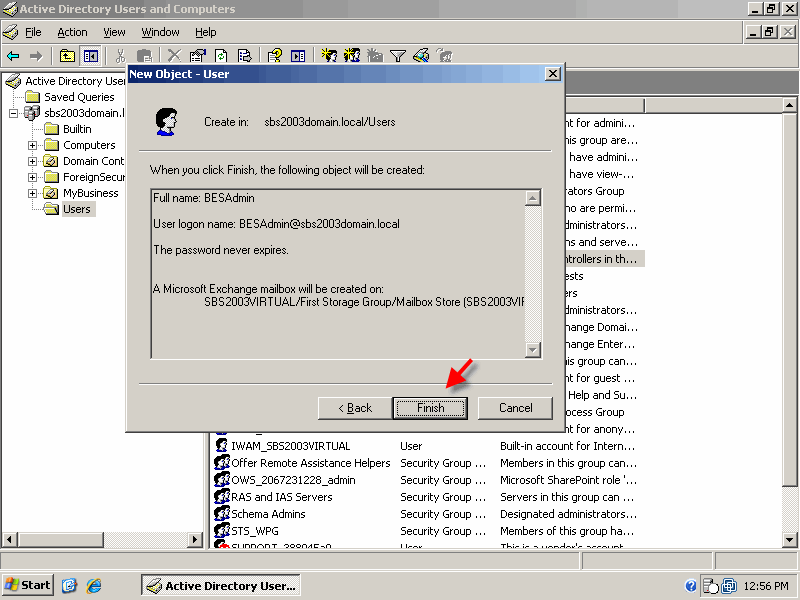800x600 pixels.
Task: Expand the MyBusiness tree node
Action: [32, 193]
